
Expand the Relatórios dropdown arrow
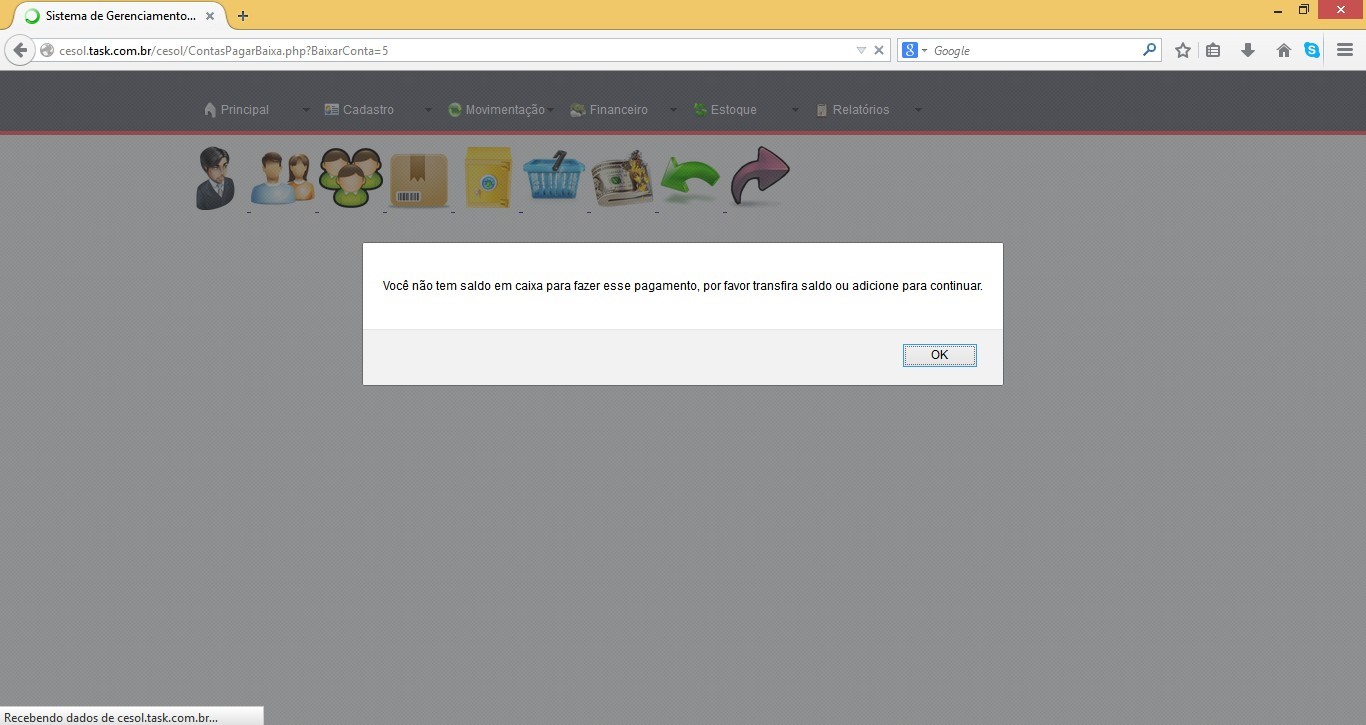tap(918, 110)
